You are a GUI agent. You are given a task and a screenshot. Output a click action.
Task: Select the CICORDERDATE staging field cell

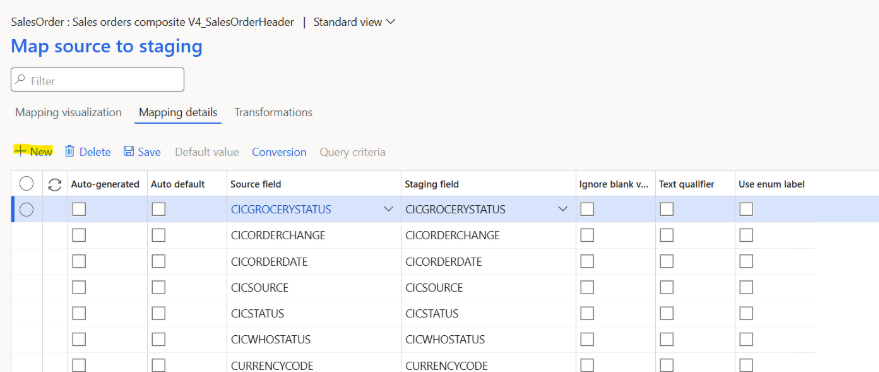[489, 262]
